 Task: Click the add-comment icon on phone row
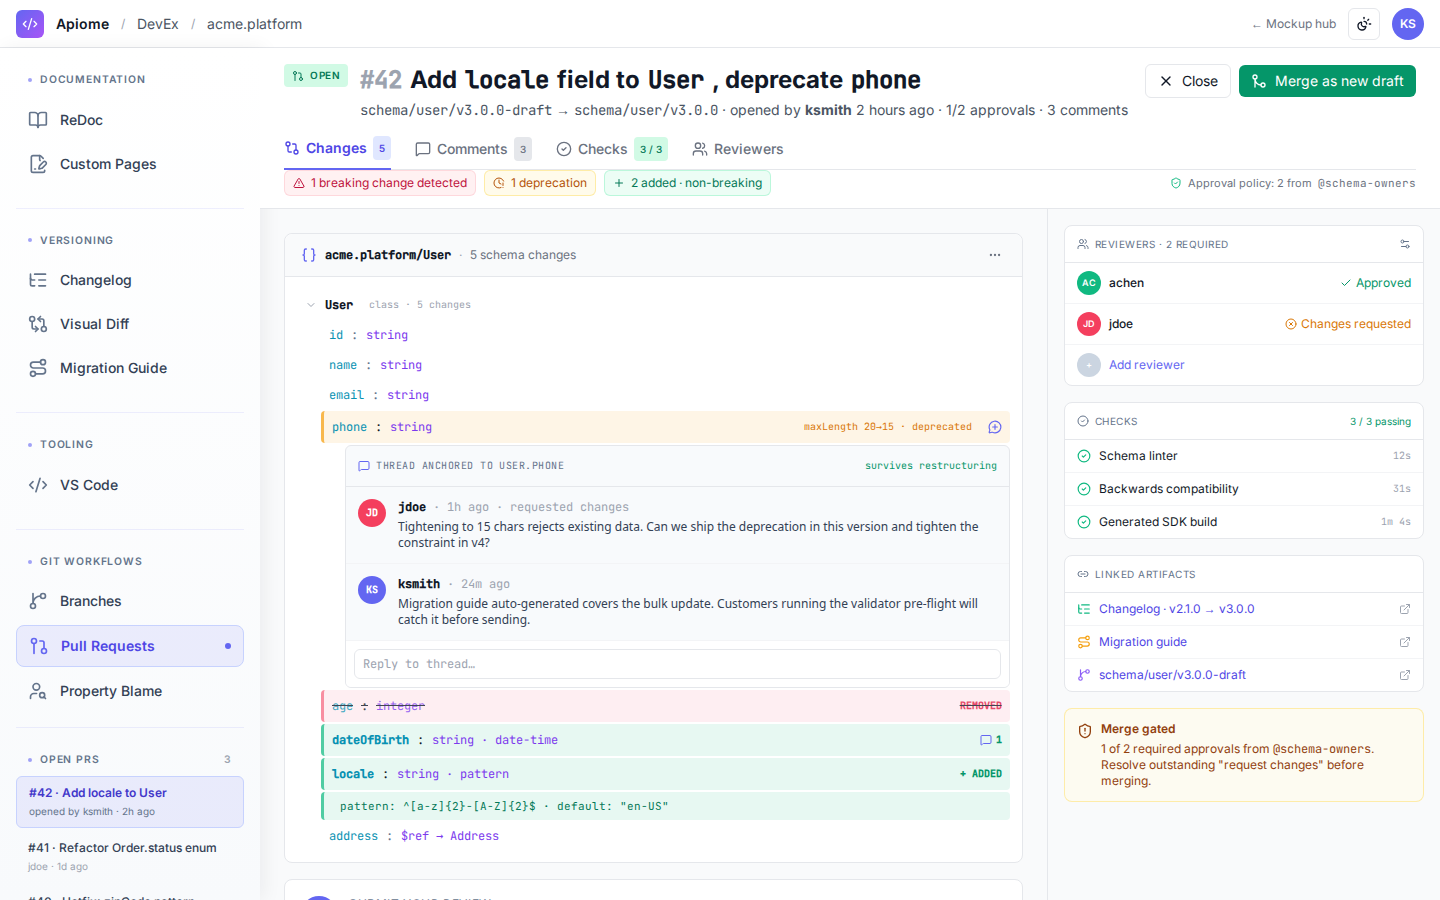click(x=995, y=427)
